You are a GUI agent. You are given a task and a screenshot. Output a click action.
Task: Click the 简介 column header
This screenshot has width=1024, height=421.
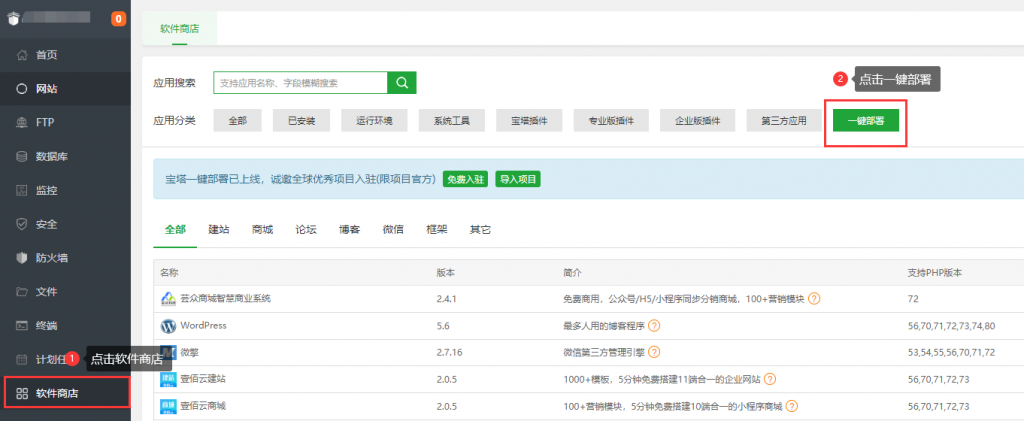[x=572, y=273]
